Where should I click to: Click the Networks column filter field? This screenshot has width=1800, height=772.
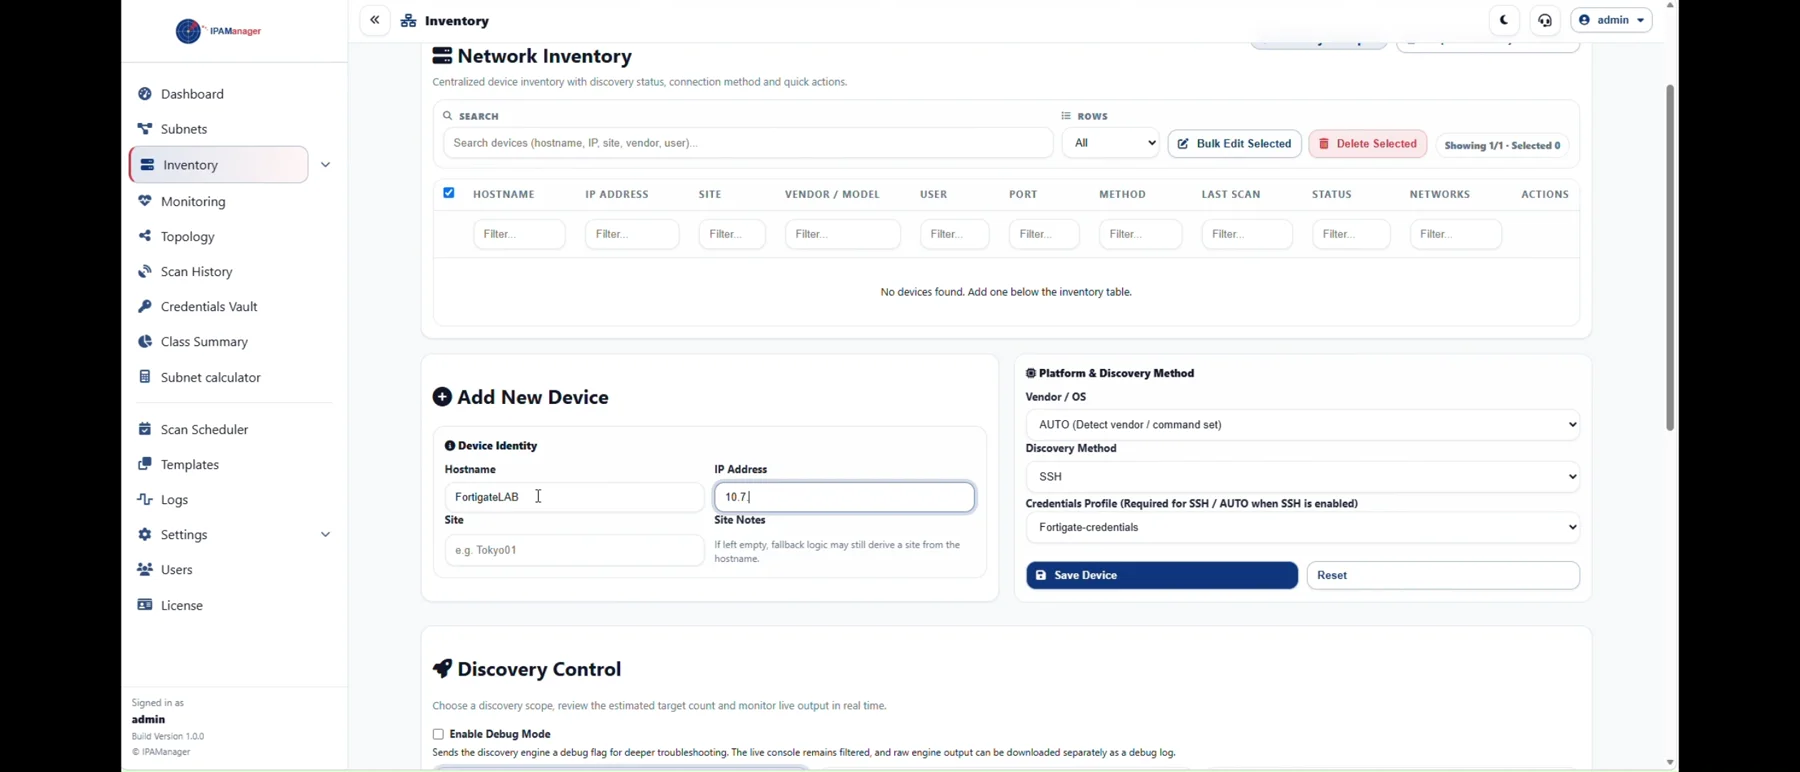[1456, 234]
